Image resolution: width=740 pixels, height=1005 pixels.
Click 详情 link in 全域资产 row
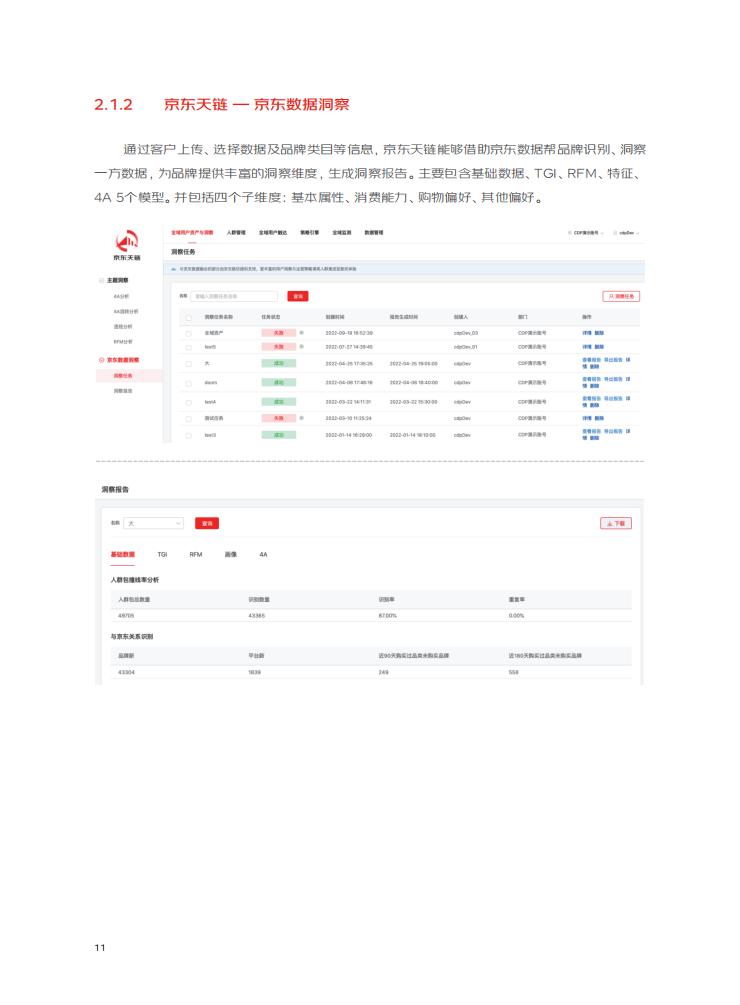point(586,333)
